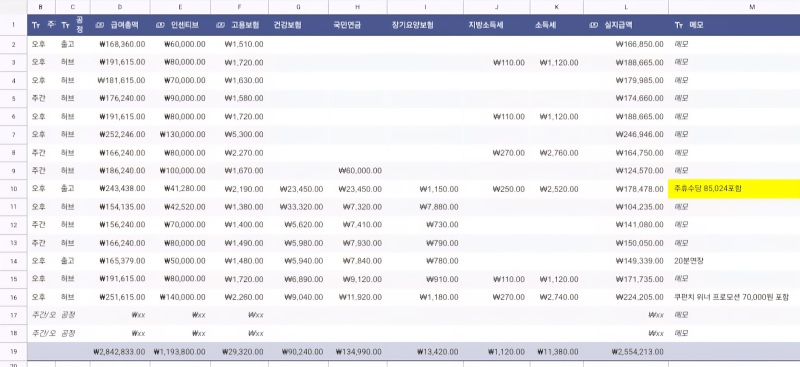Click the text-type icon beside 메모 header

(x=679, y=25)
